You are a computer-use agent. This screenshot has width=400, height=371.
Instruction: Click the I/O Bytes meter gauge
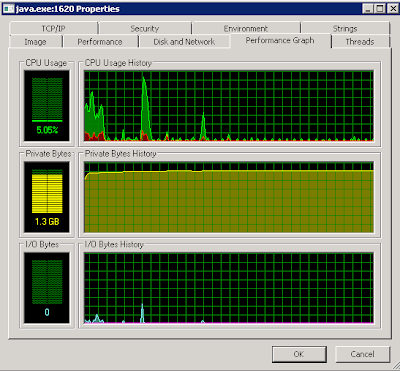pos(47,288)
